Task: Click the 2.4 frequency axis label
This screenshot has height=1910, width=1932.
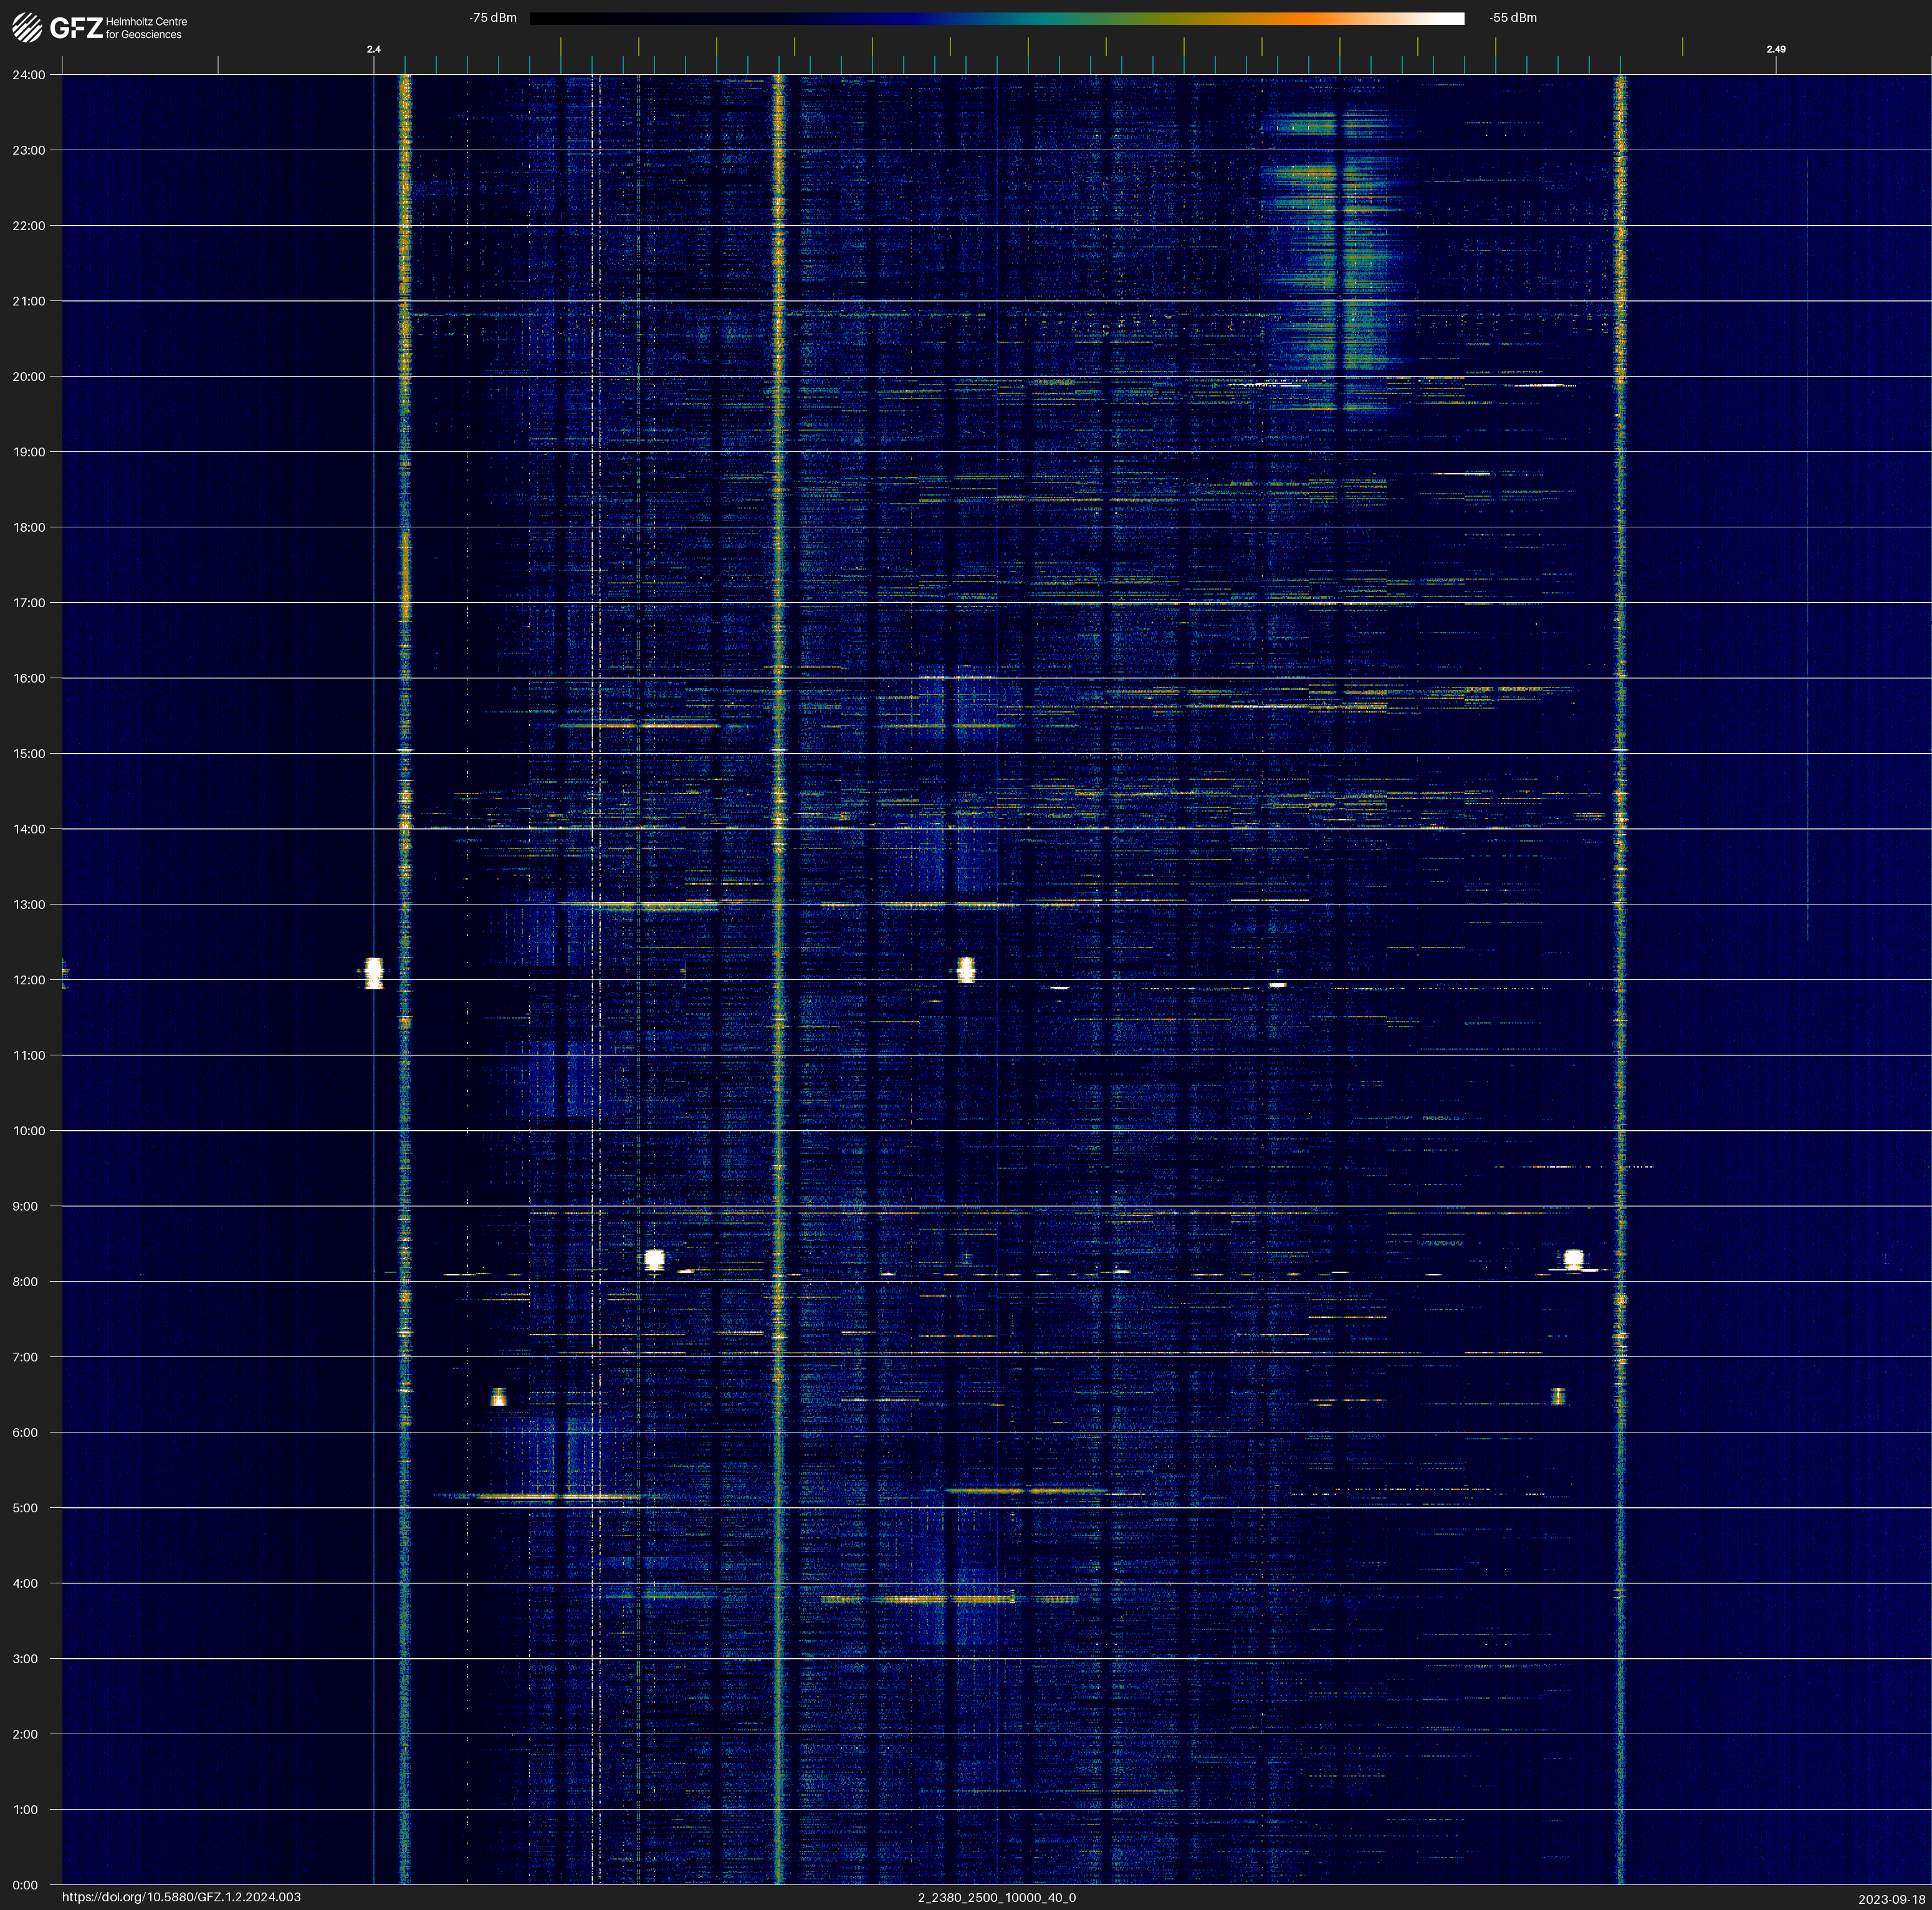Action: (373, 49)
